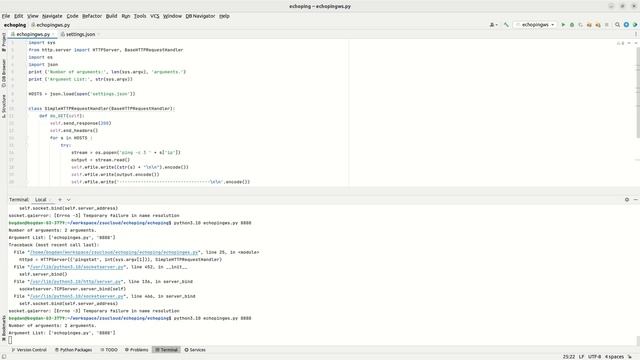
Task: Open the DB Browser sidebar panel
Action: coord(4,73)
